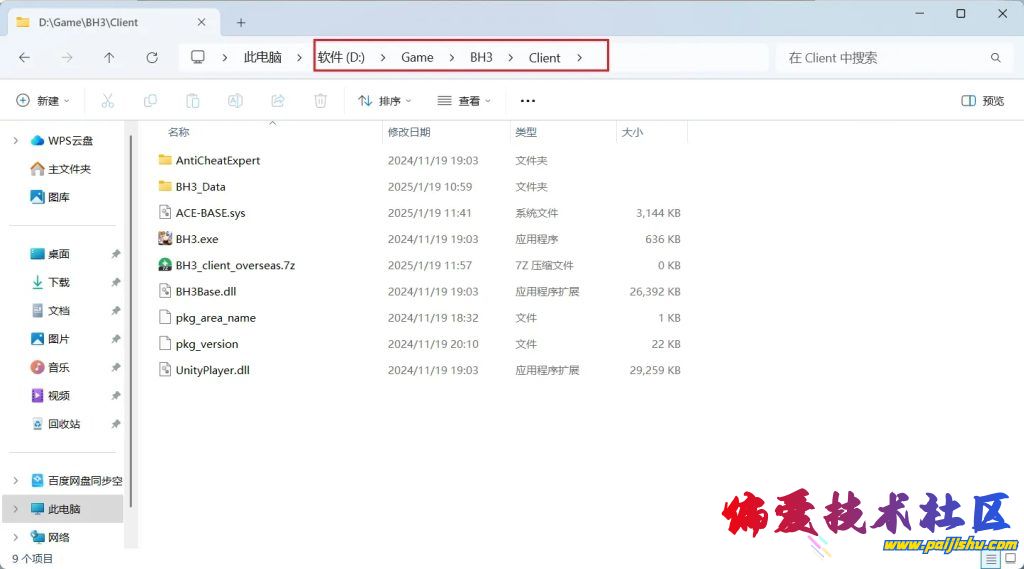Viewport: 1024px width, 569px height.
Task: Open 下载 (Downloads) in sidebar
Action: [59, 283]
